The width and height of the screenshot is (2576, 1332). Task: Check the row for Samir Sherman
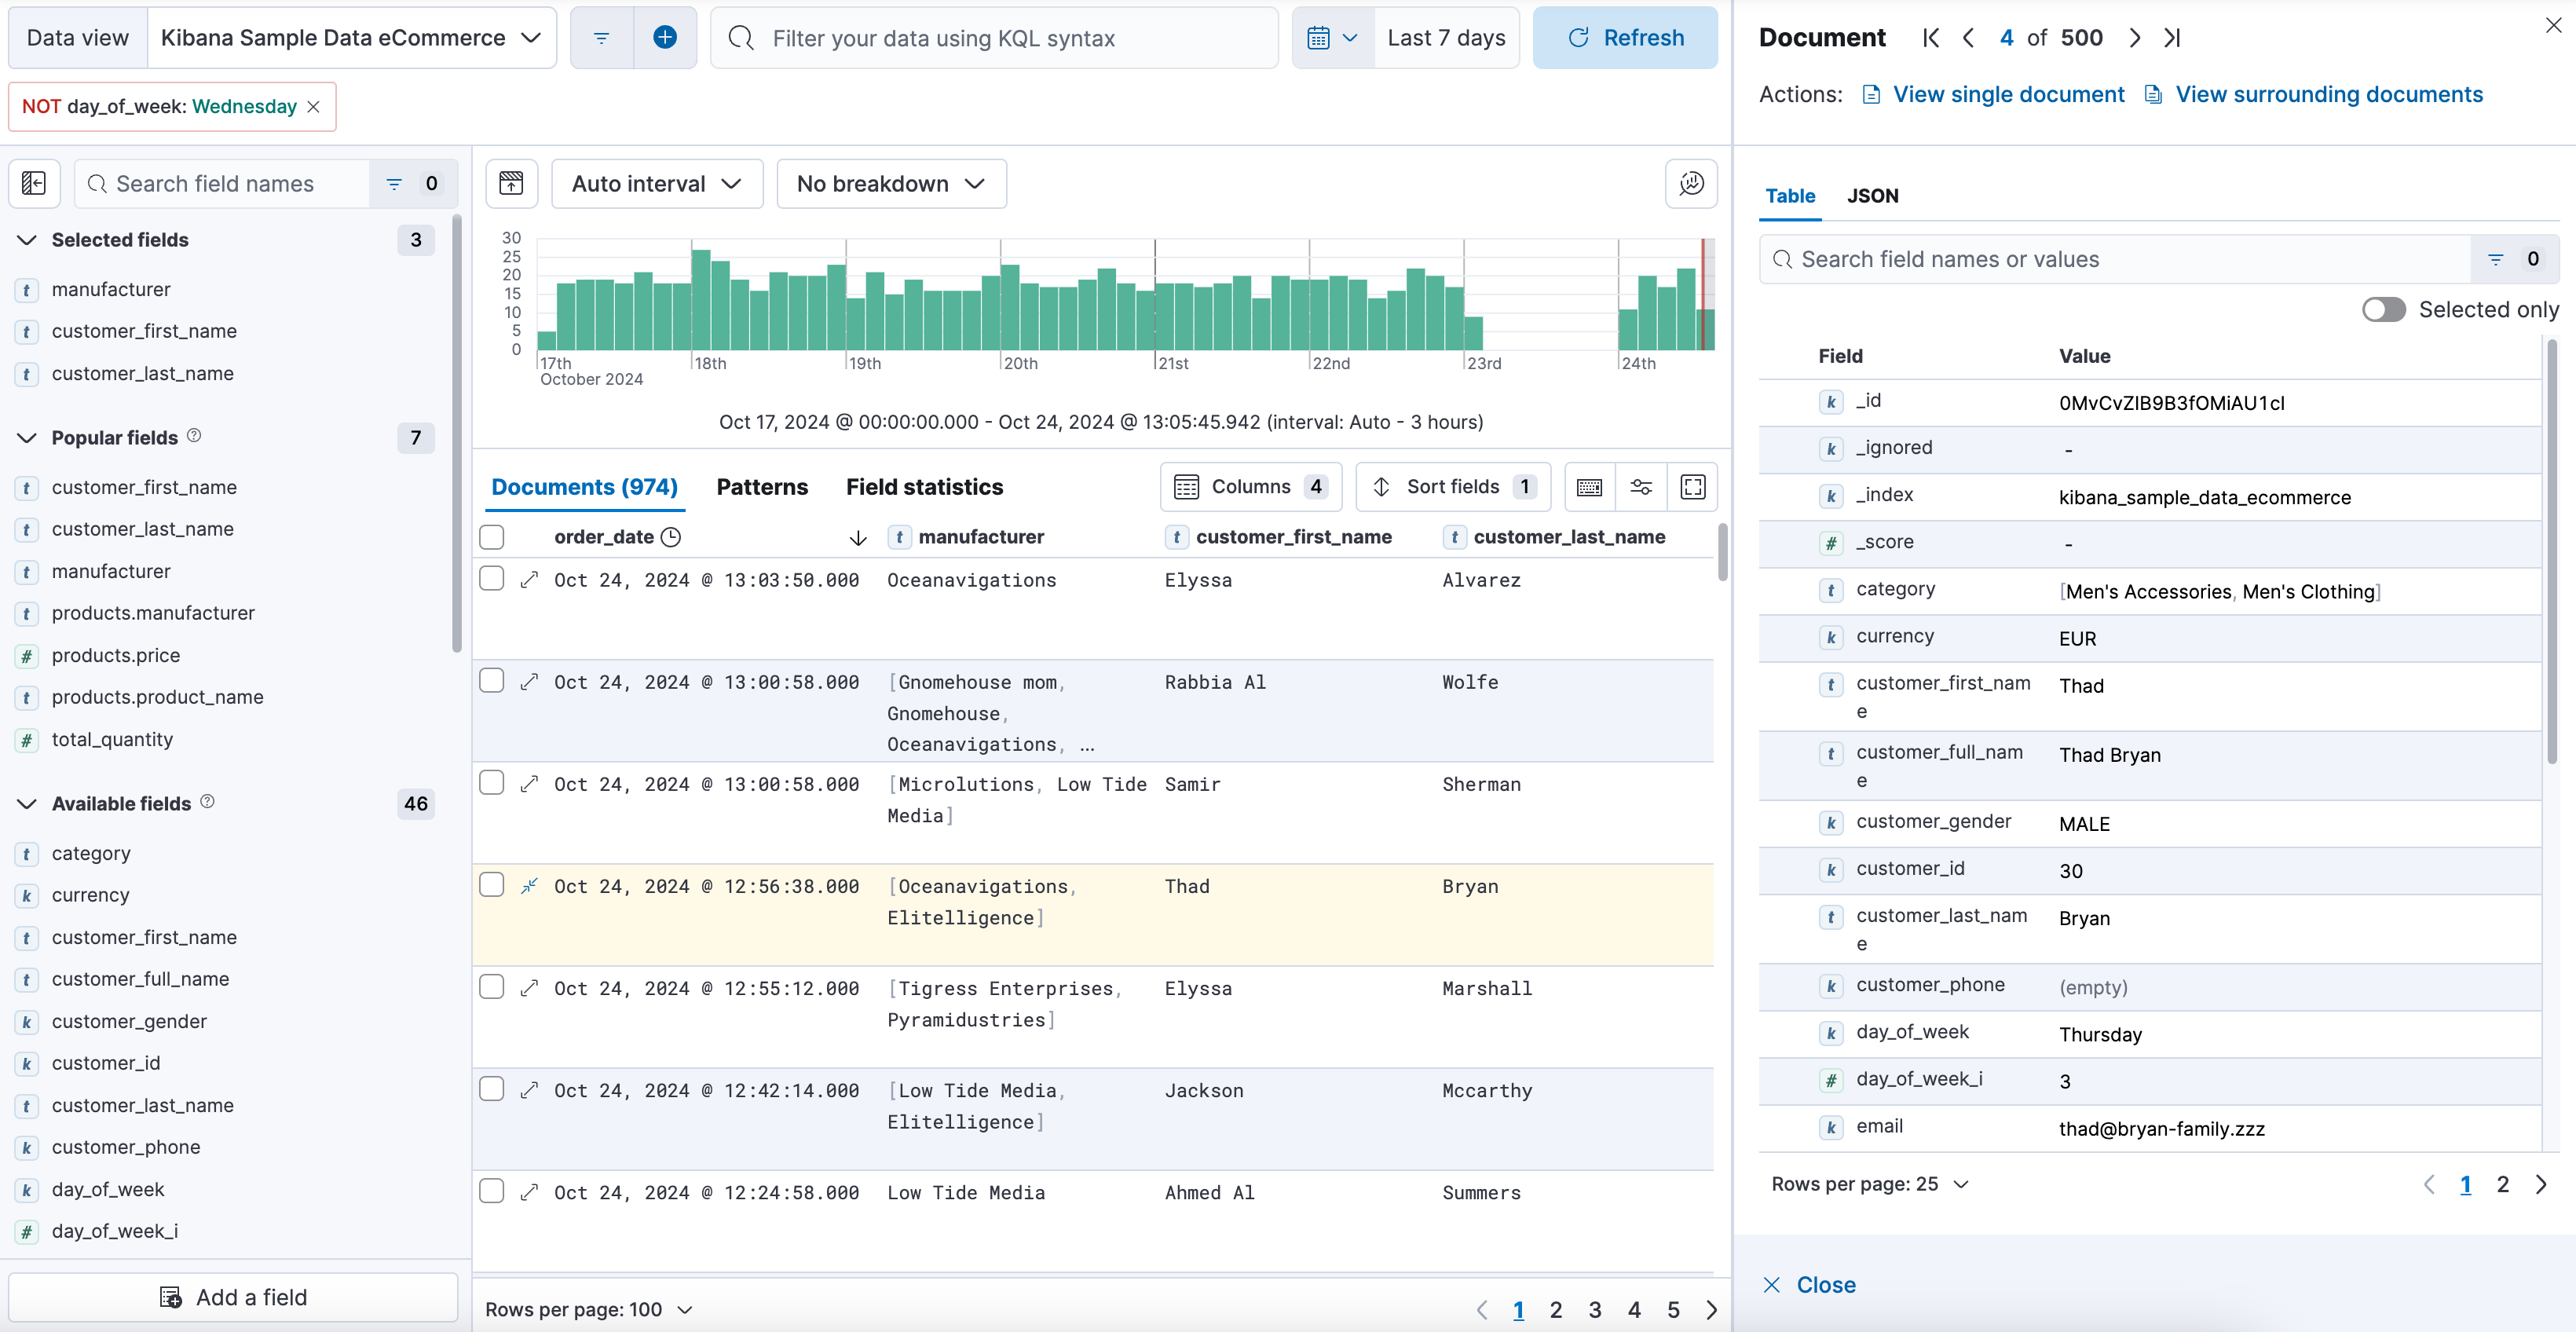[x=491, y=784]
